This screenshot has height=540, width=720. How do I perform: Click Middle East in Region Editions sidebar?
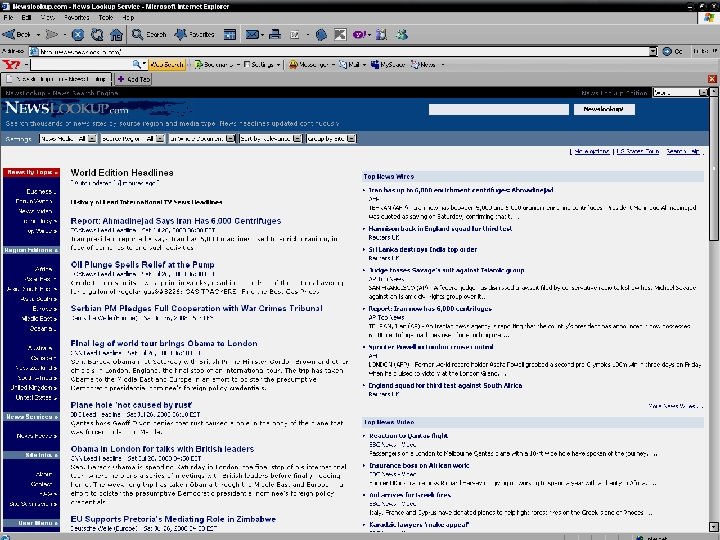[39, 319]
